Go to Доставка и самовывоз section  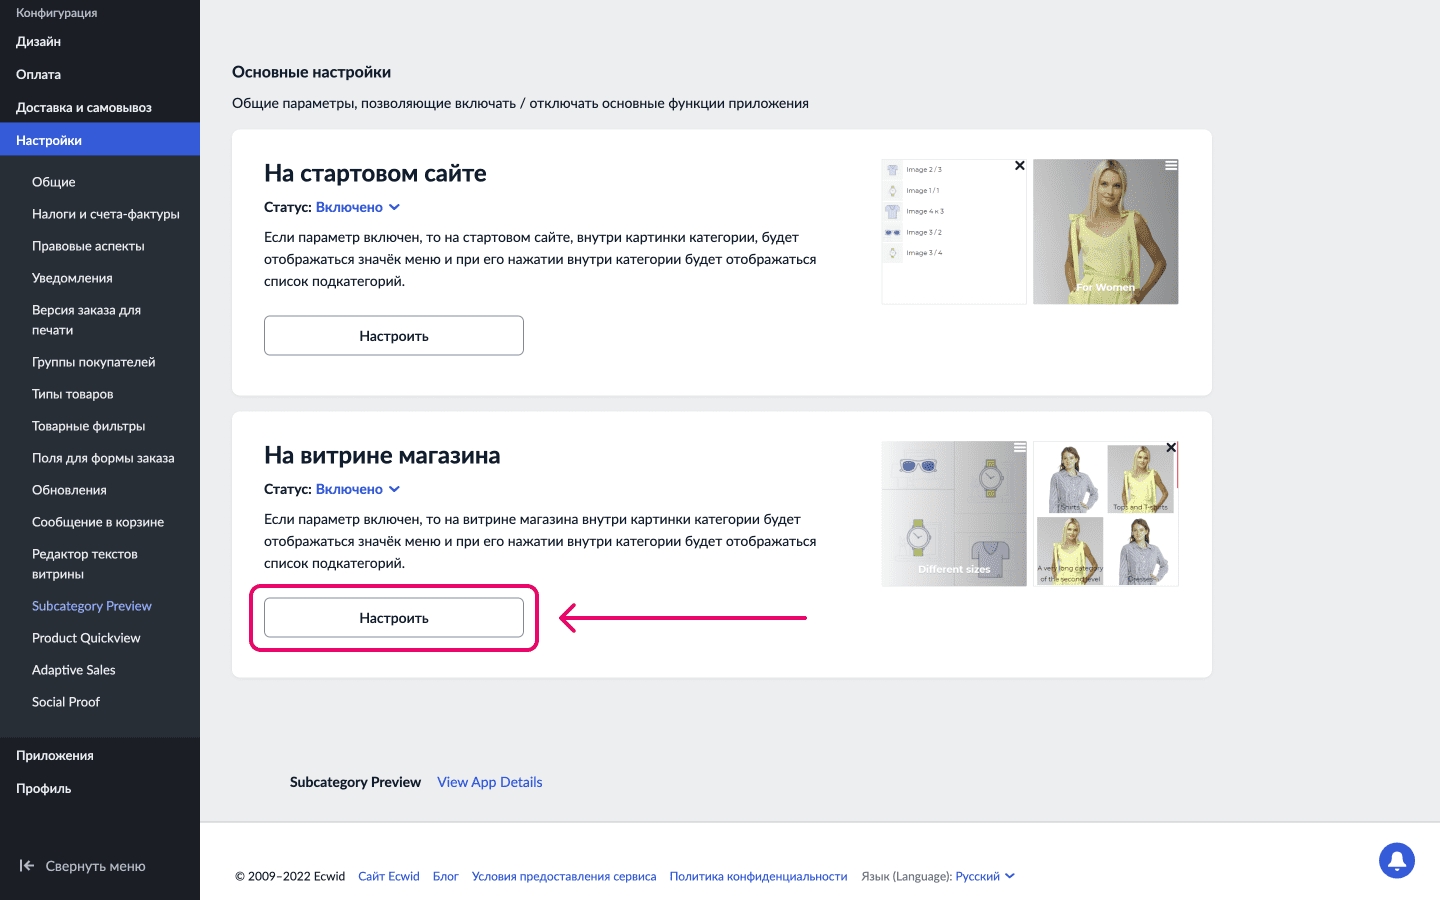point(84,108)
